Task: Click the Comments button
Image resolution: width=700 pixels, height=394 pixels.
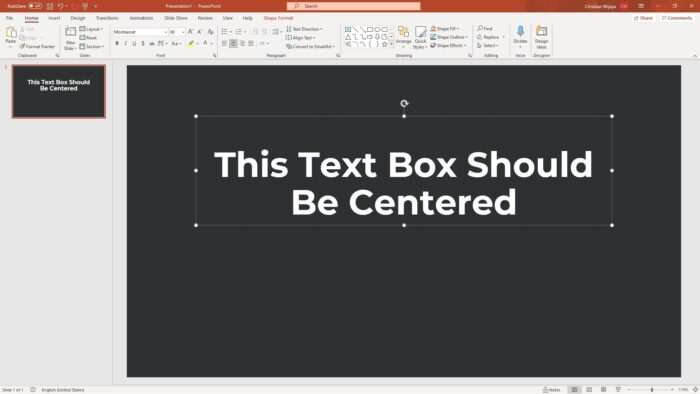Action: point(677,18)
